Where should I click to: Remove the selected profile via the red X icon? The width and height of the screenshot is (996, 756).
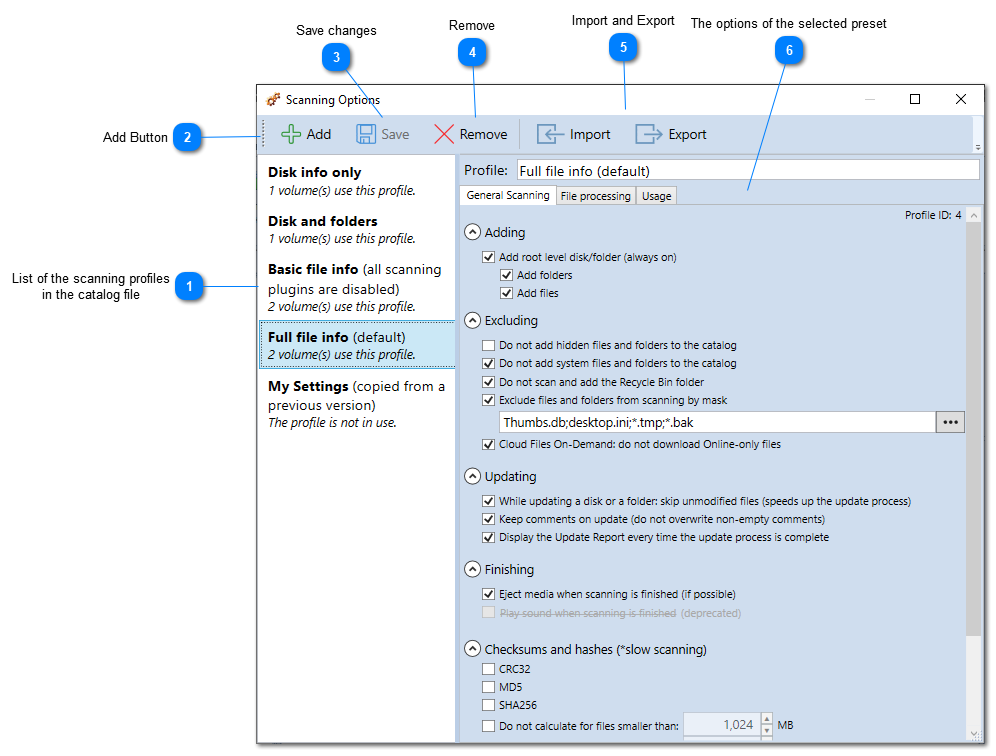[443, 133]
